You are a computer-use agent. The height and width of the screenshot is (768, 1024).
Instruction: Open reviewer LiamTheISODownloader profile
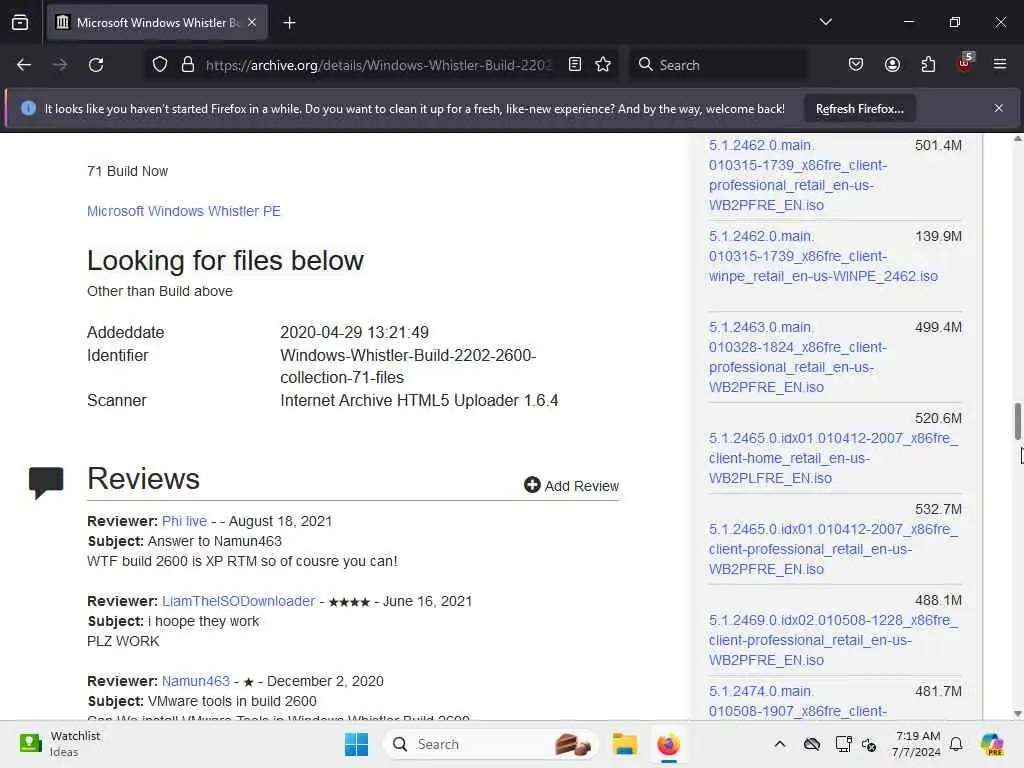click(238, 601)
